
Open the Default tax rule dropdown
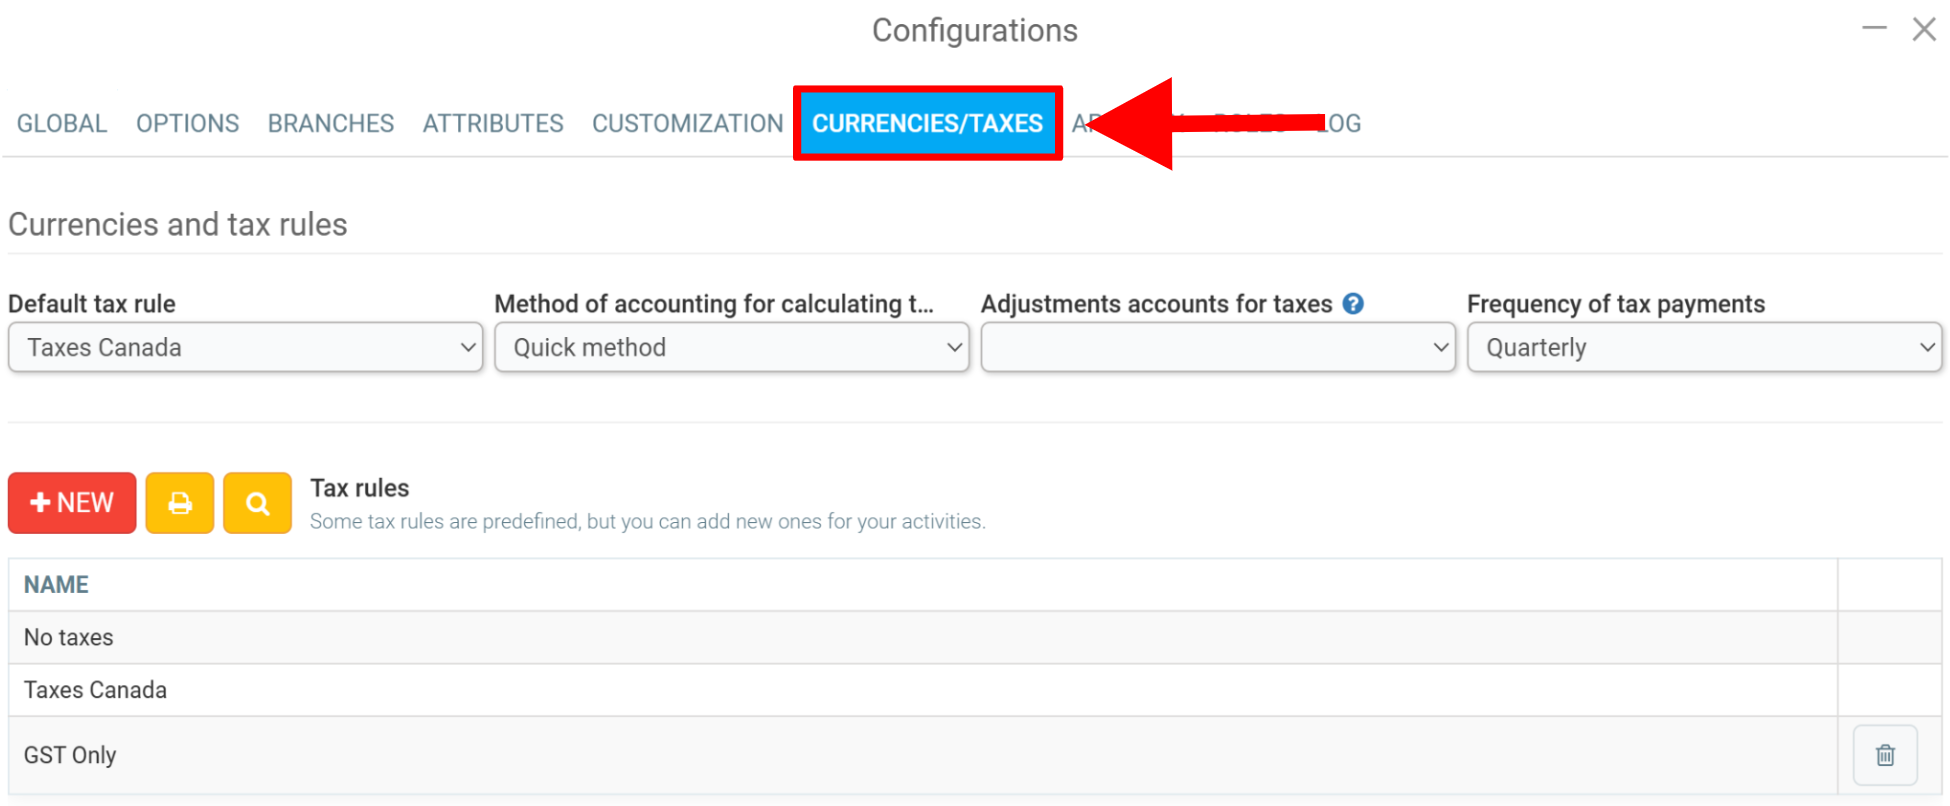(x=245, y=347)
